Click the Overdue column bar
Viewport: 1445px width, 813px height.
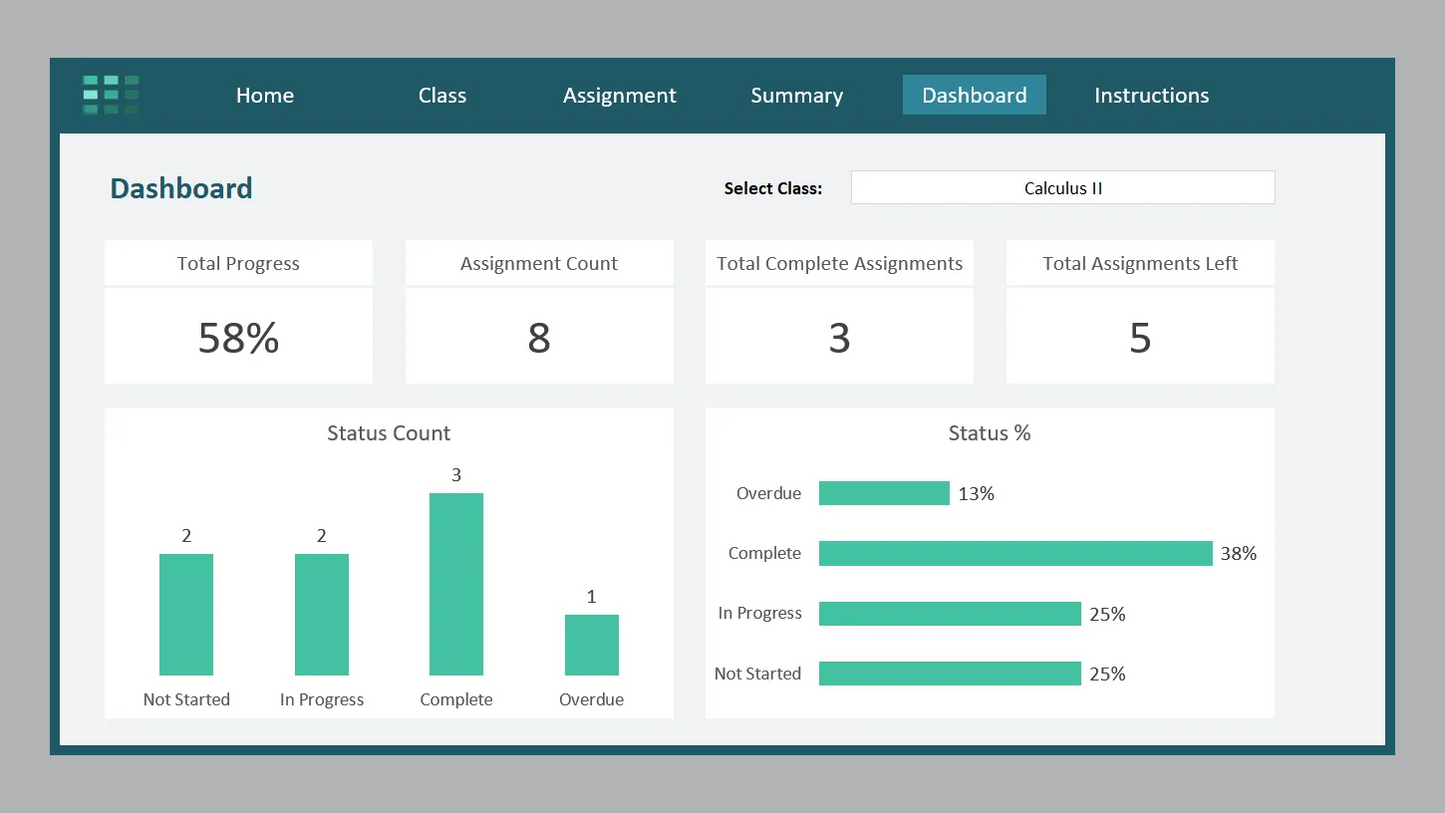pos(592,645)
